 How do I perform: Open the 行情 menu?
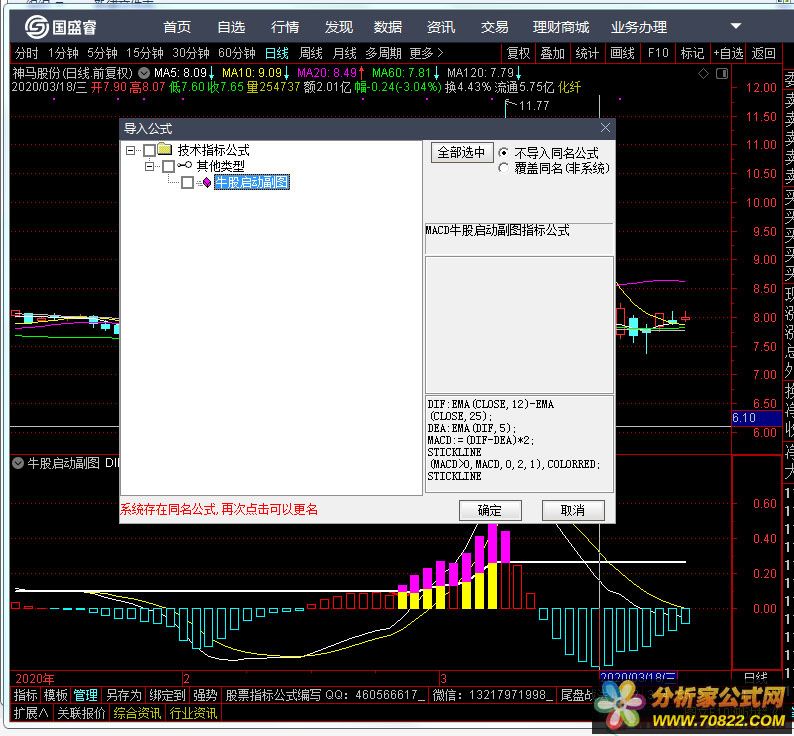point(285,27)
